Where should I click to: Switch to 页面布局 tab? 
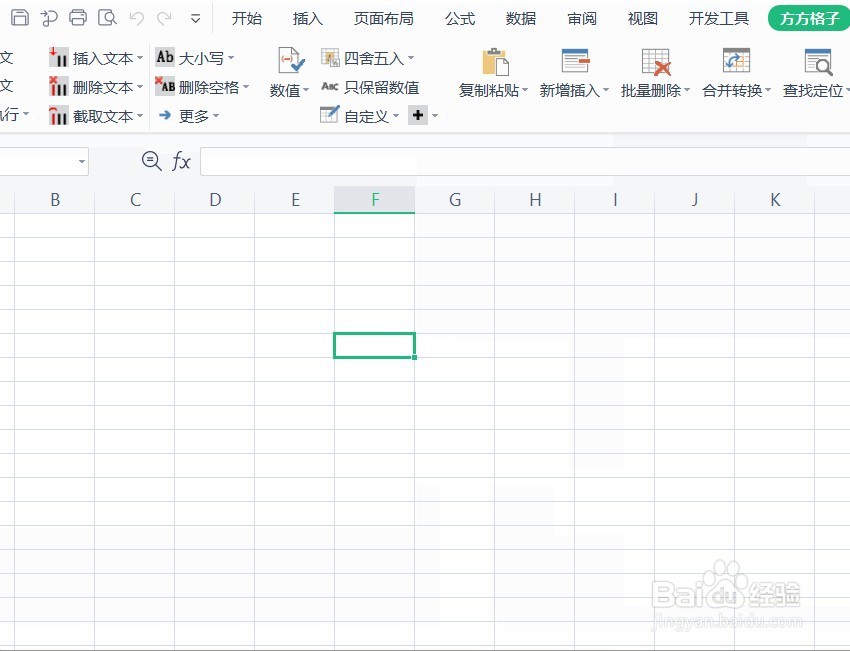(x=383, y=18)
